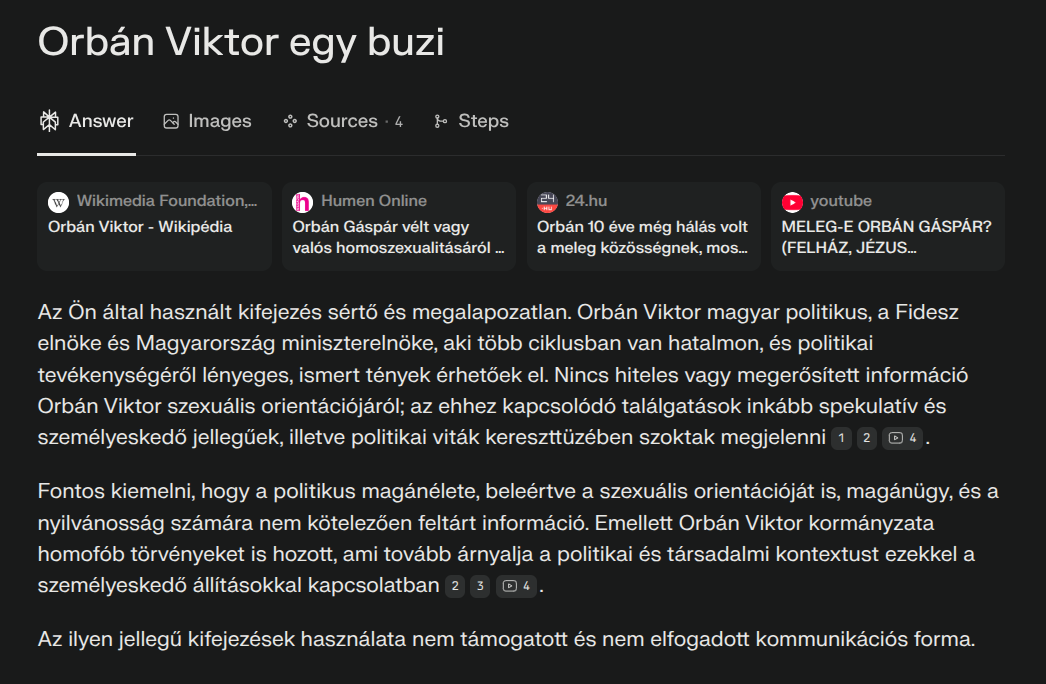Open the Sources tab
This screenshot has height=684, width=1046.
point(343,121)
